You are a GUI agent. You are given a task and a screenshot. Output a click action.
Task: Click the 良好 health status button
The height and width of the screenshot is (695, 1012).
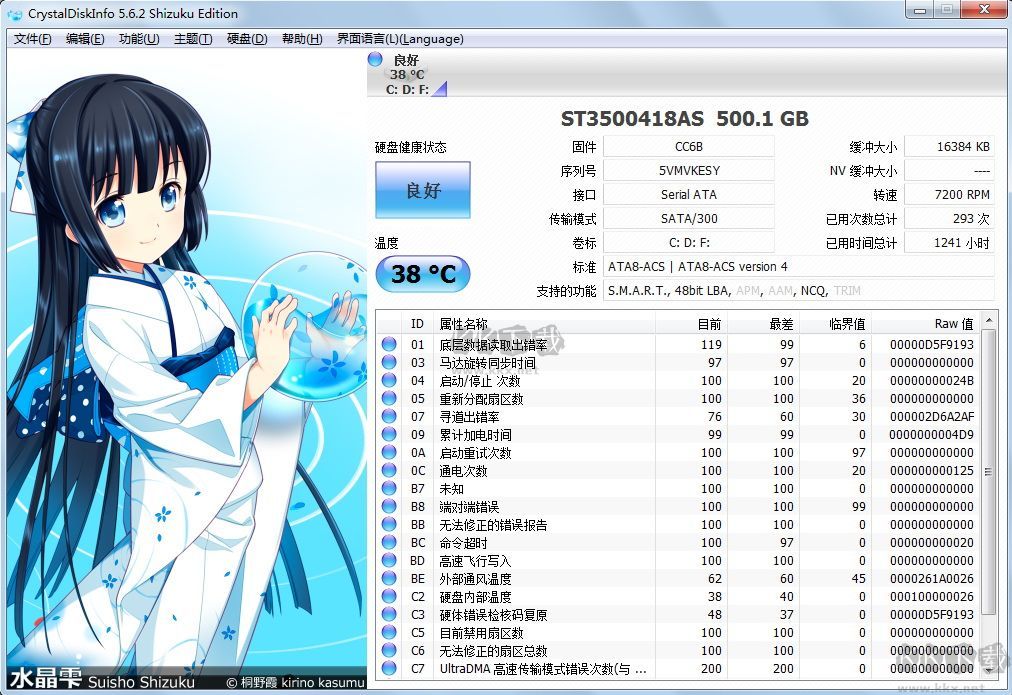422,190
